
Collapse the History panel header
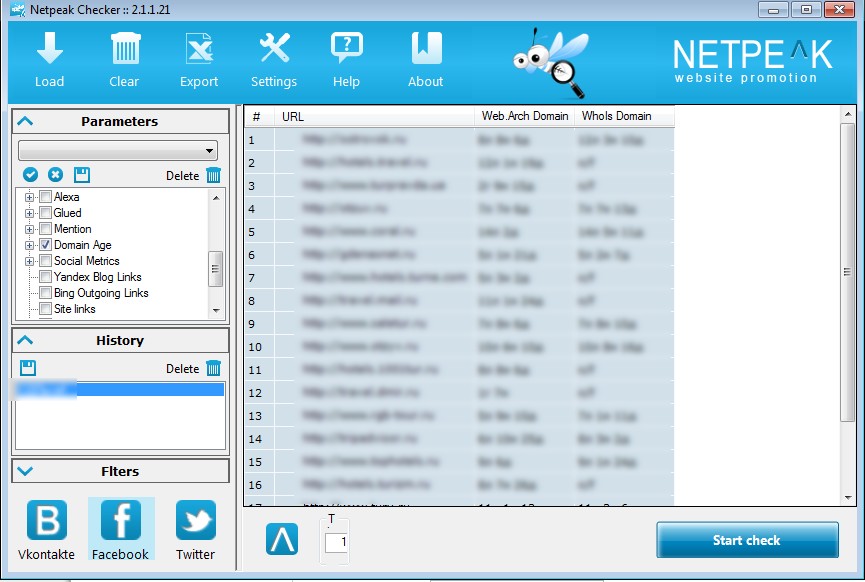[x=26, y=340]
